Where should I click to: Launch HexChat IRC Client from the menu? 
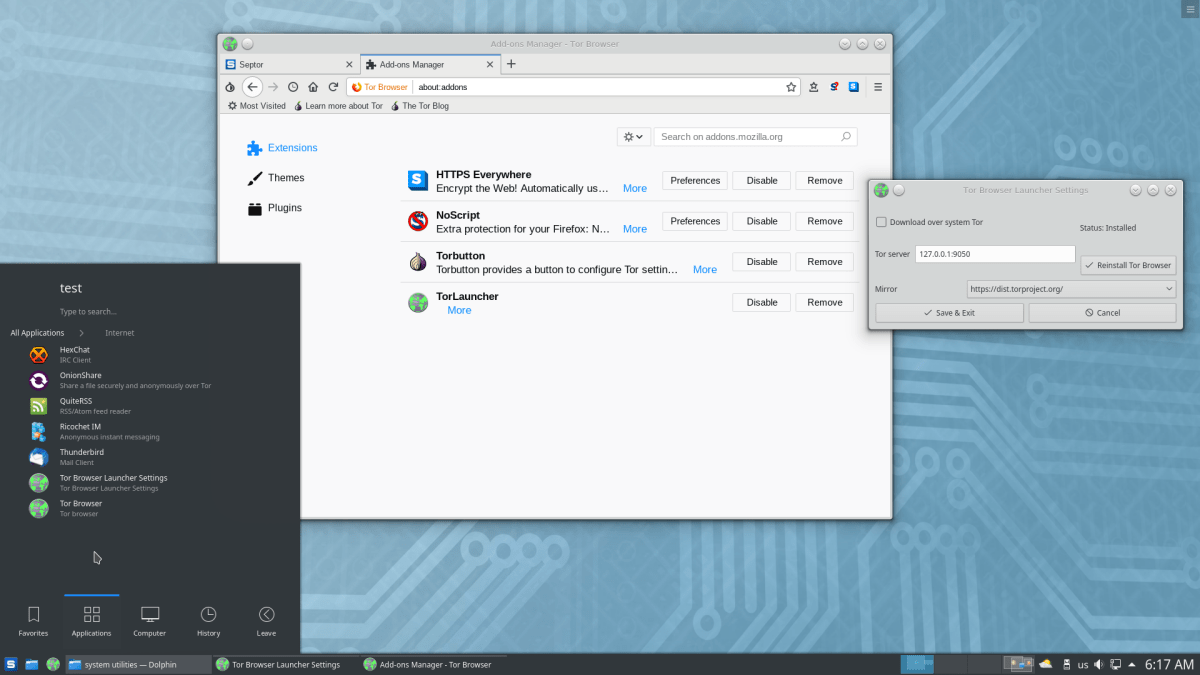point(75,354)
